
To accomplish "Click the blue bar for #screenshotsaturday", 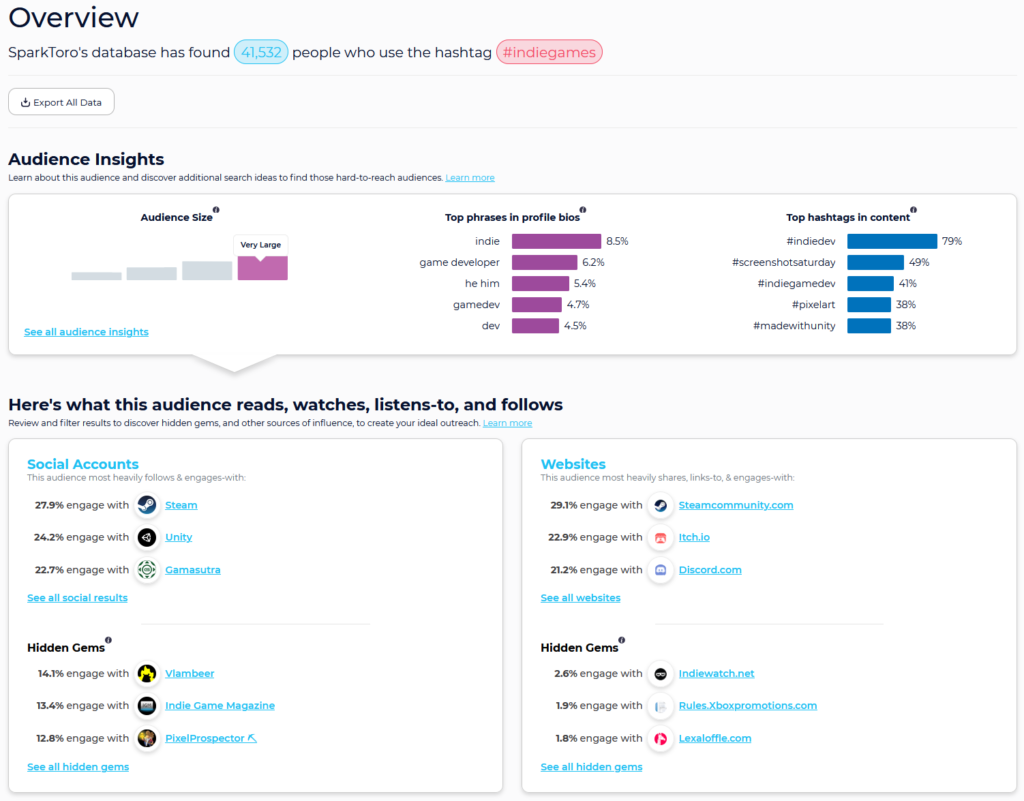I will click(876, 262).
